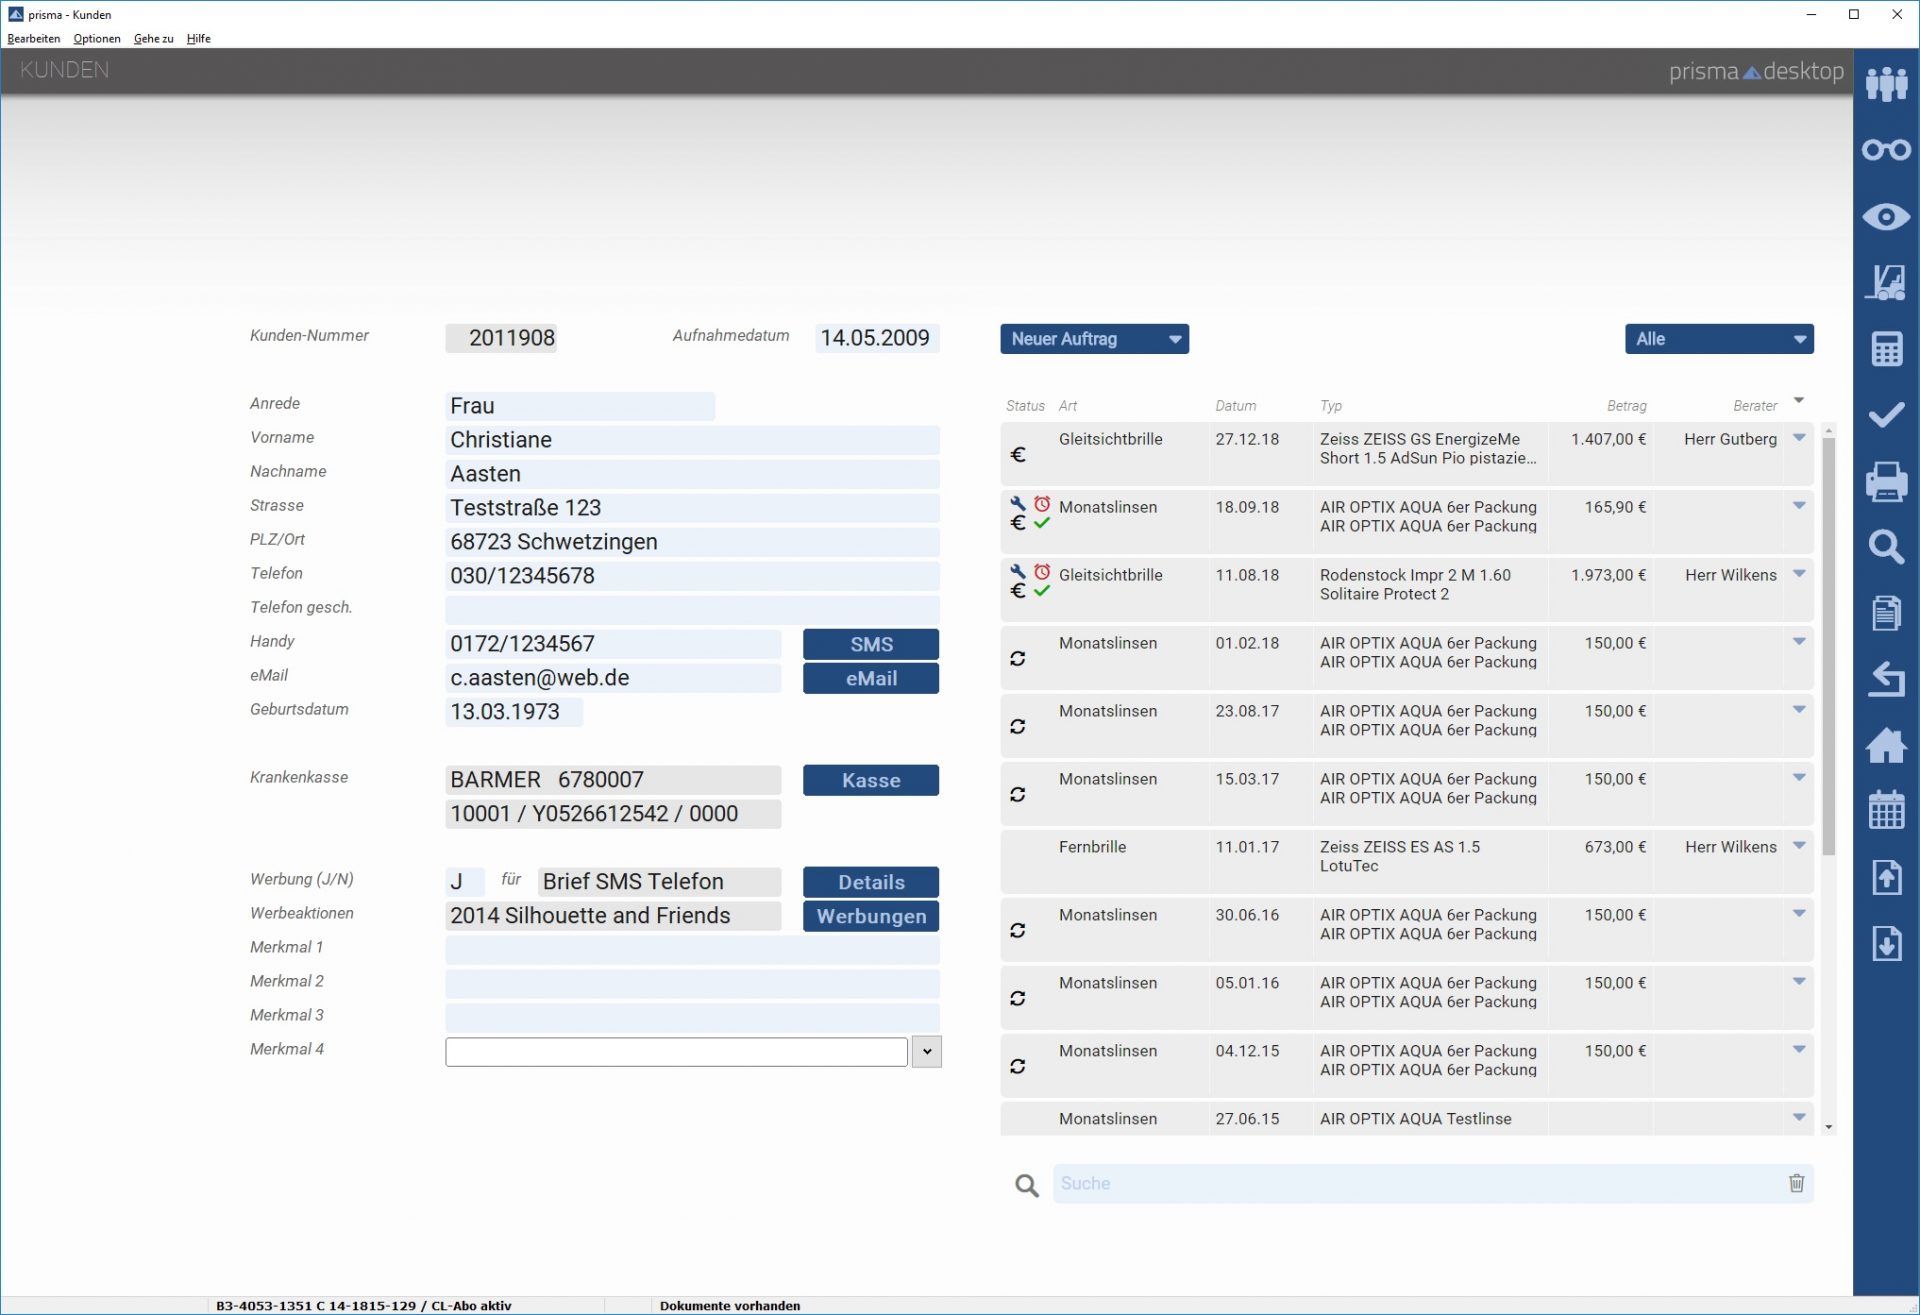Viewport: 1920px width, 1315px height.
Task: Click the calculator icon in sidebar
Action: click(x=1886, y=349)
